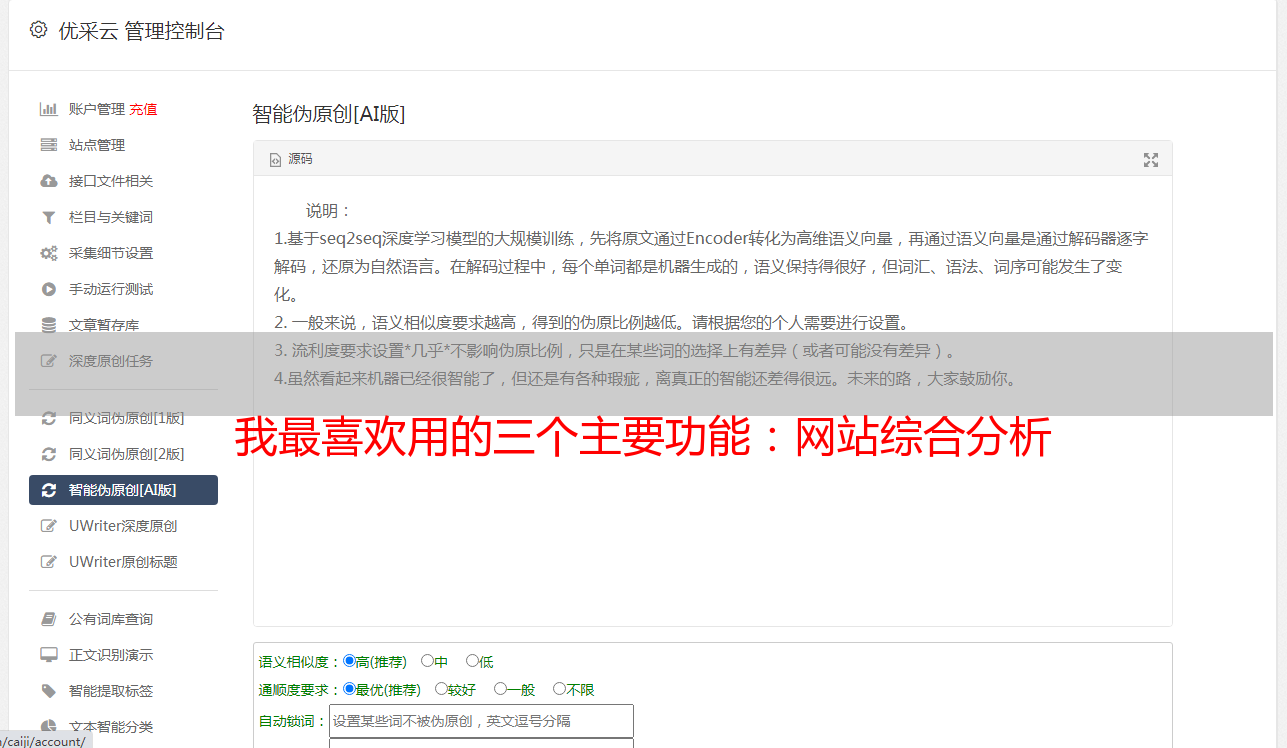
Task: Open 文章暂存库 sidebar link
Action: [x=103, y=325]
